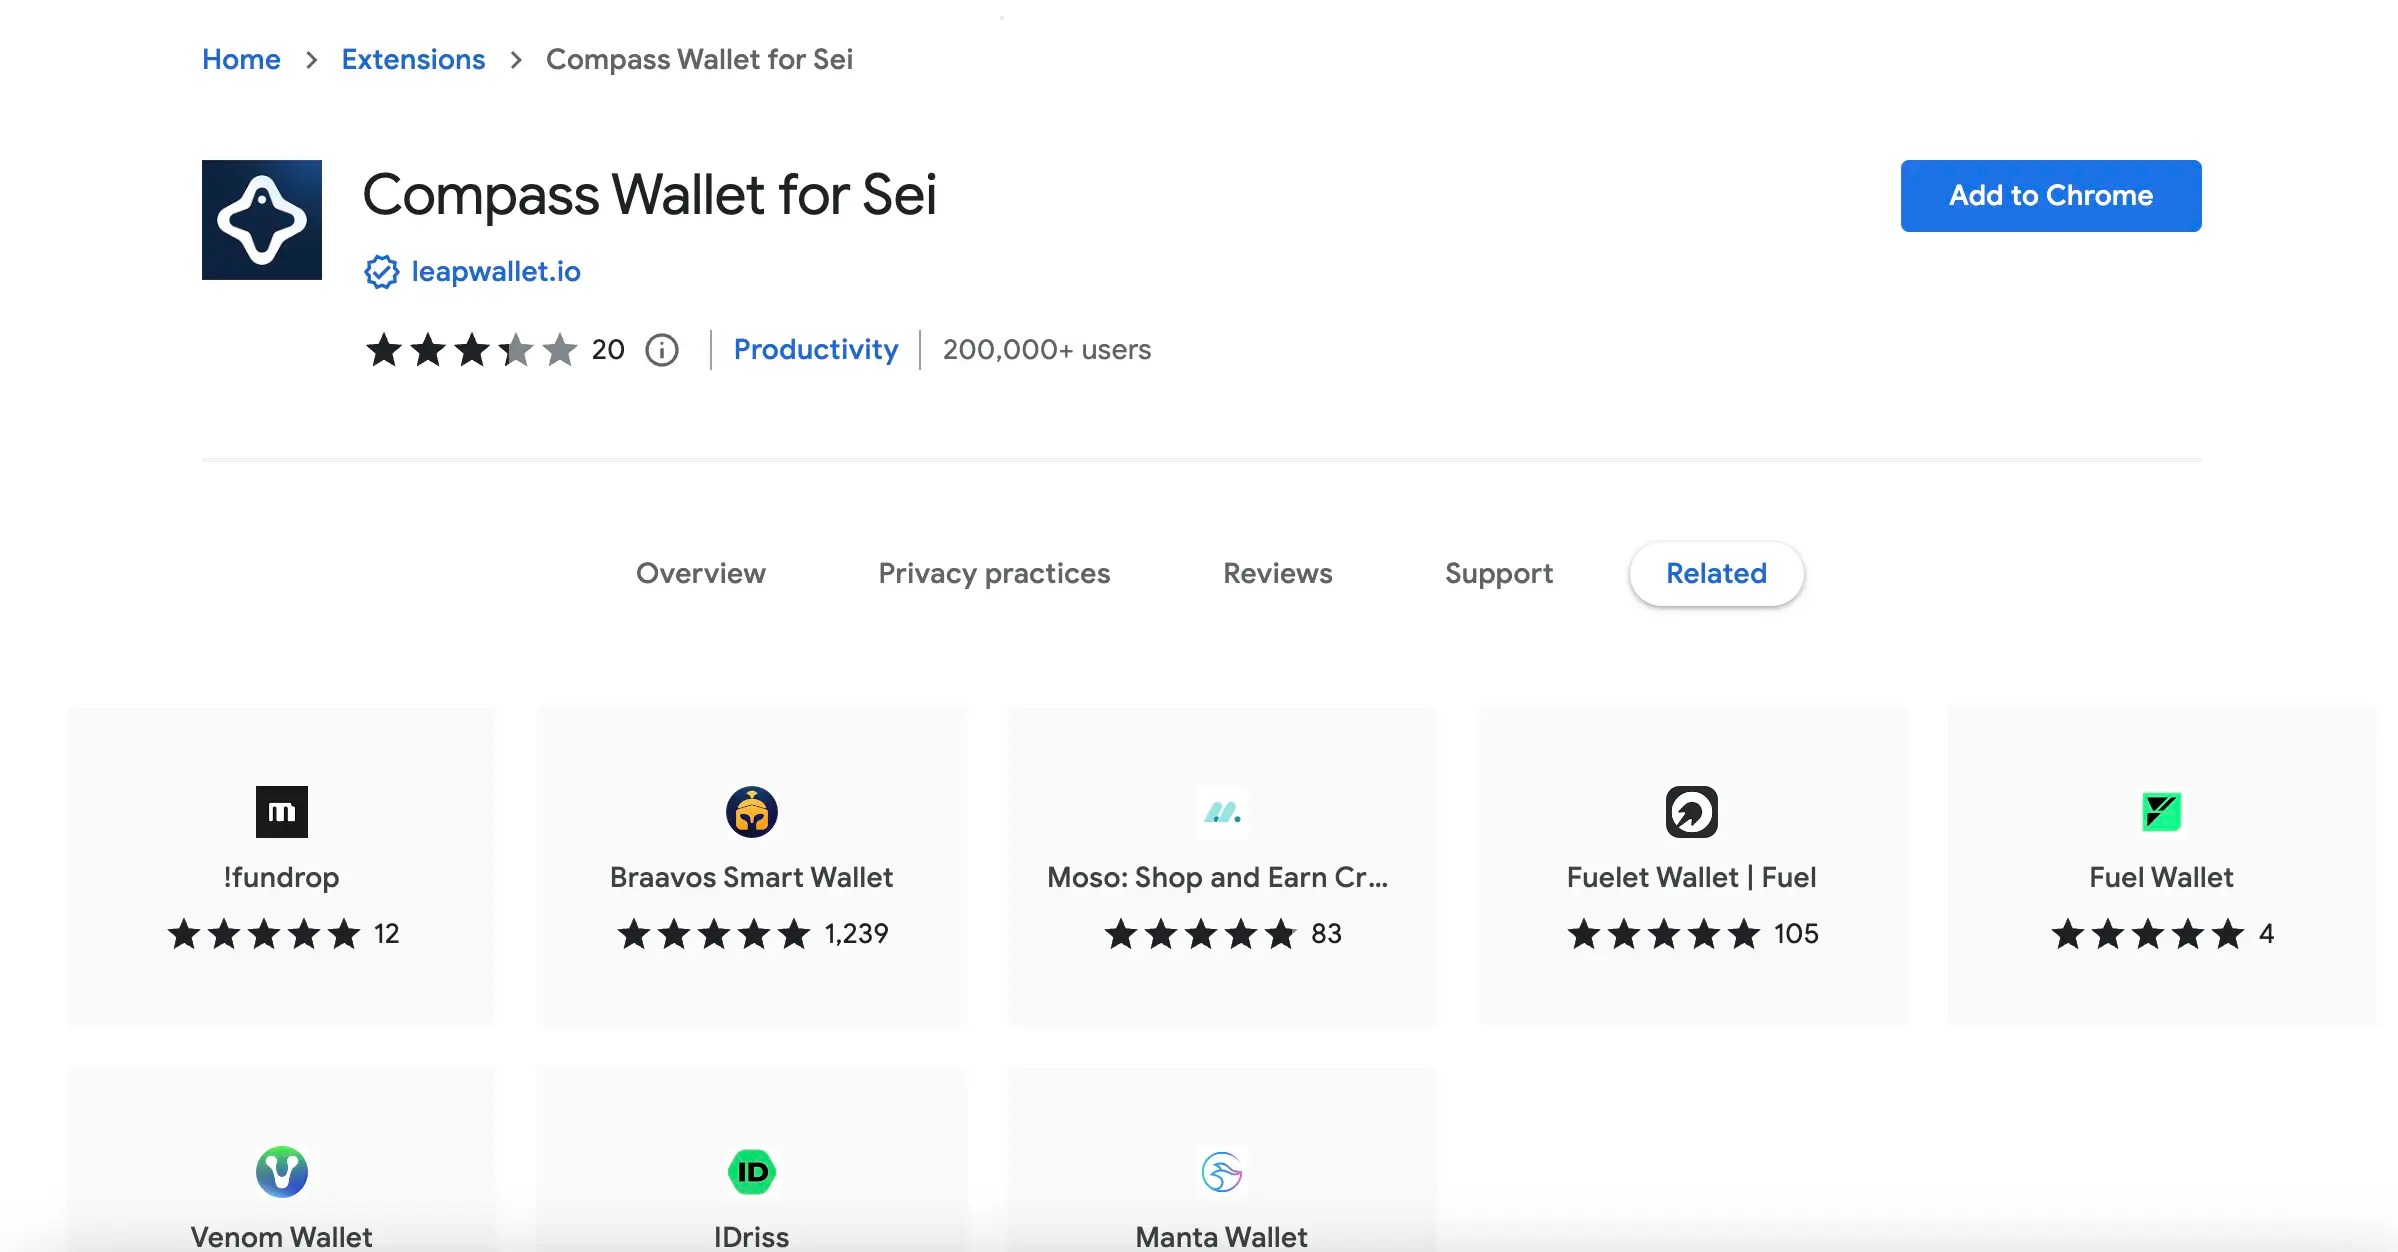Open the Privacy practices tab
Screen dimensions: 2398x1252
point(994,573)
